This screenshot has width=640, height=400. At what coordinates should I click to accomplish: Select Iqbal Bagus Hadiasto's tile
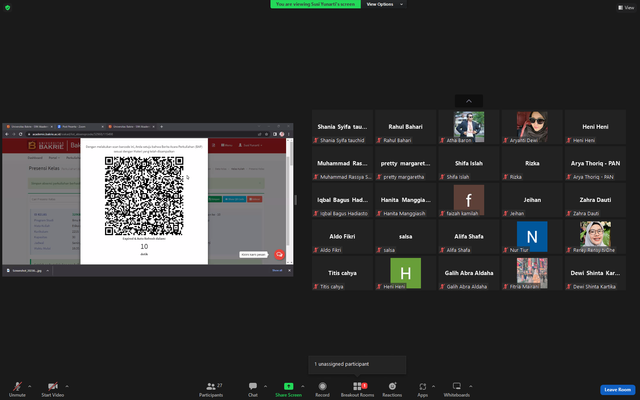point(342,200)
